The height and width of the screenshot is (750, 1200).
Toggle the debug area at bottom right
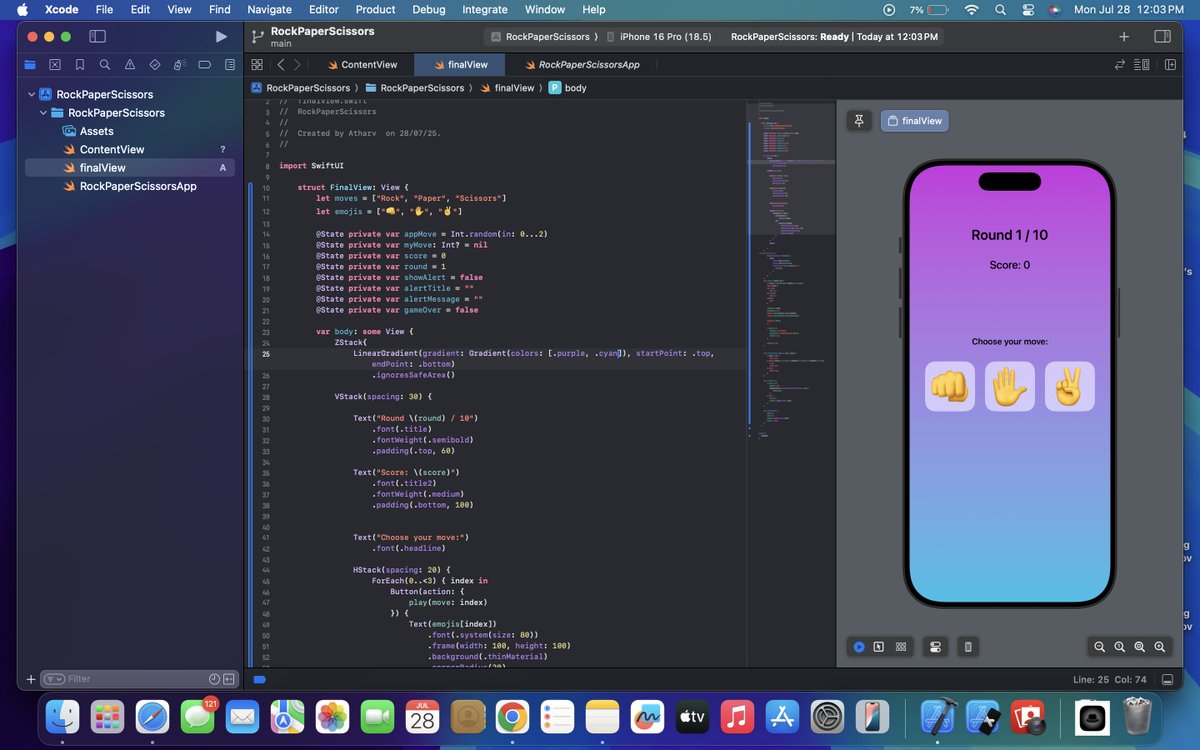pos(1166,679)
